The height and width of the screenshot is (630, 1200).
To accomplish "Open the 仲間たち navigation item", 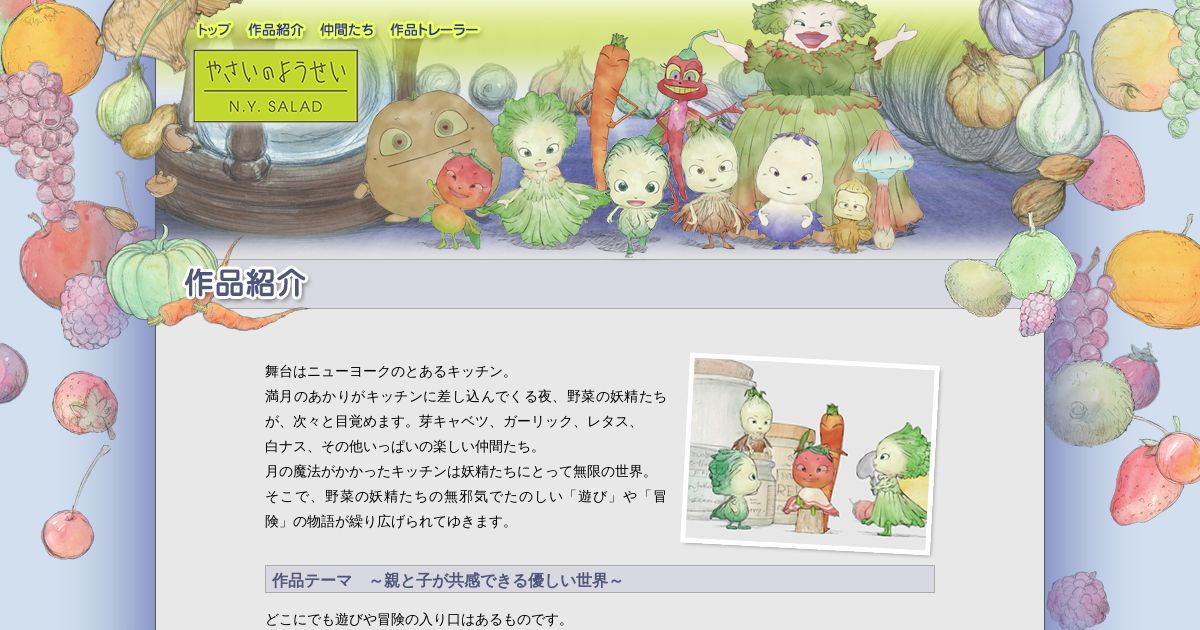I will (x=347, y=30).
